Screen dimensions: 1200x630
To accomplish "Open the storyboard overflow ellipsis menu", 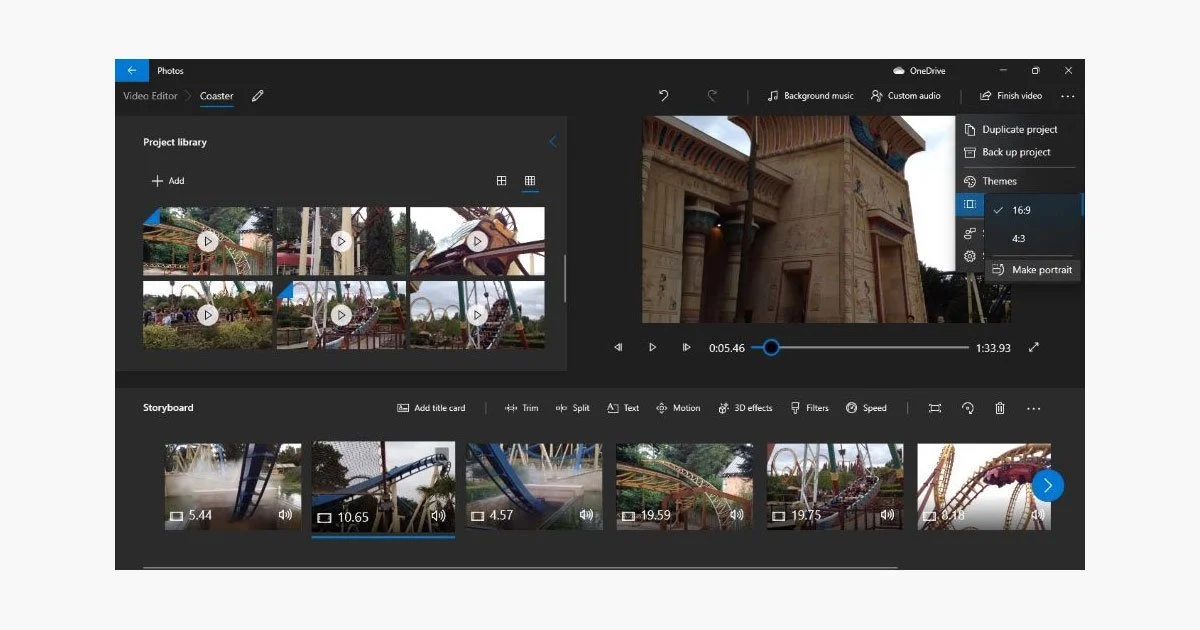I will (1034, 408).
